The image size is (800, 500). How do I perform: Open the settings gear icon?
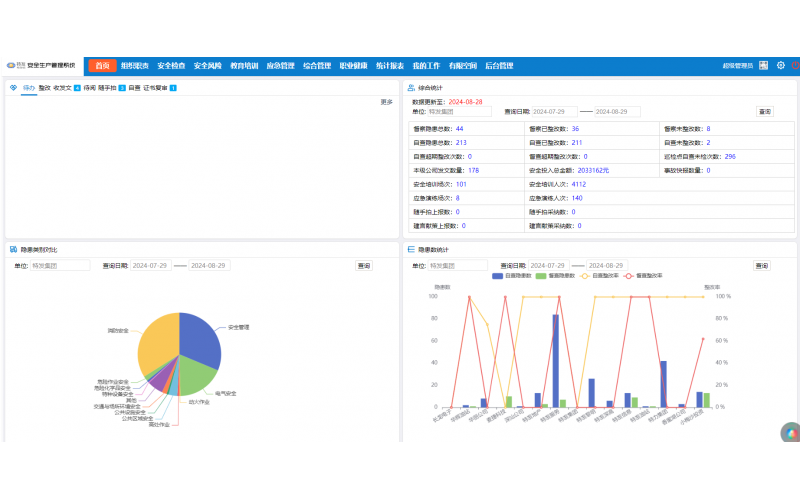pos(780,66)
